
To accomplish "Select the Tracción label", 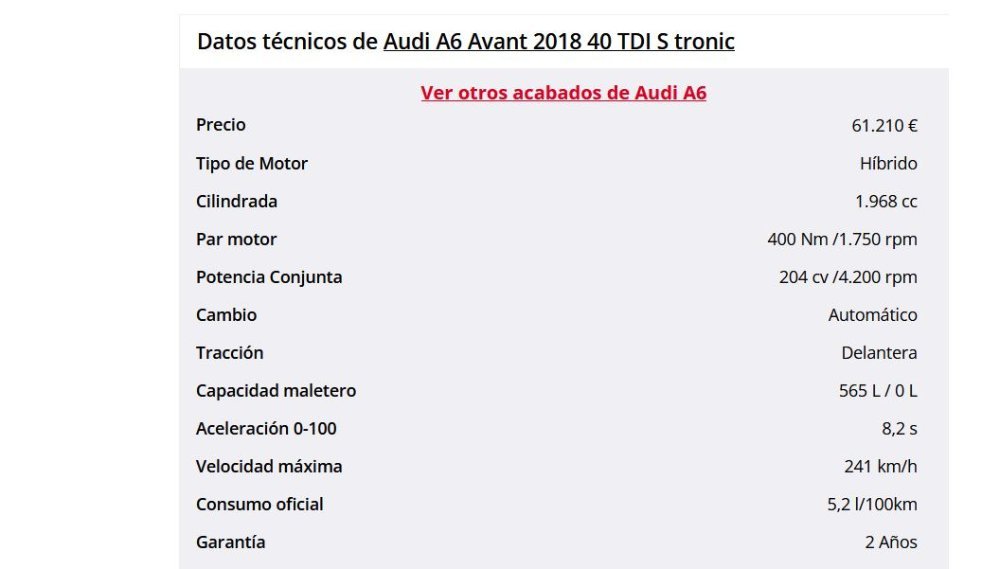I will point(230,353).
